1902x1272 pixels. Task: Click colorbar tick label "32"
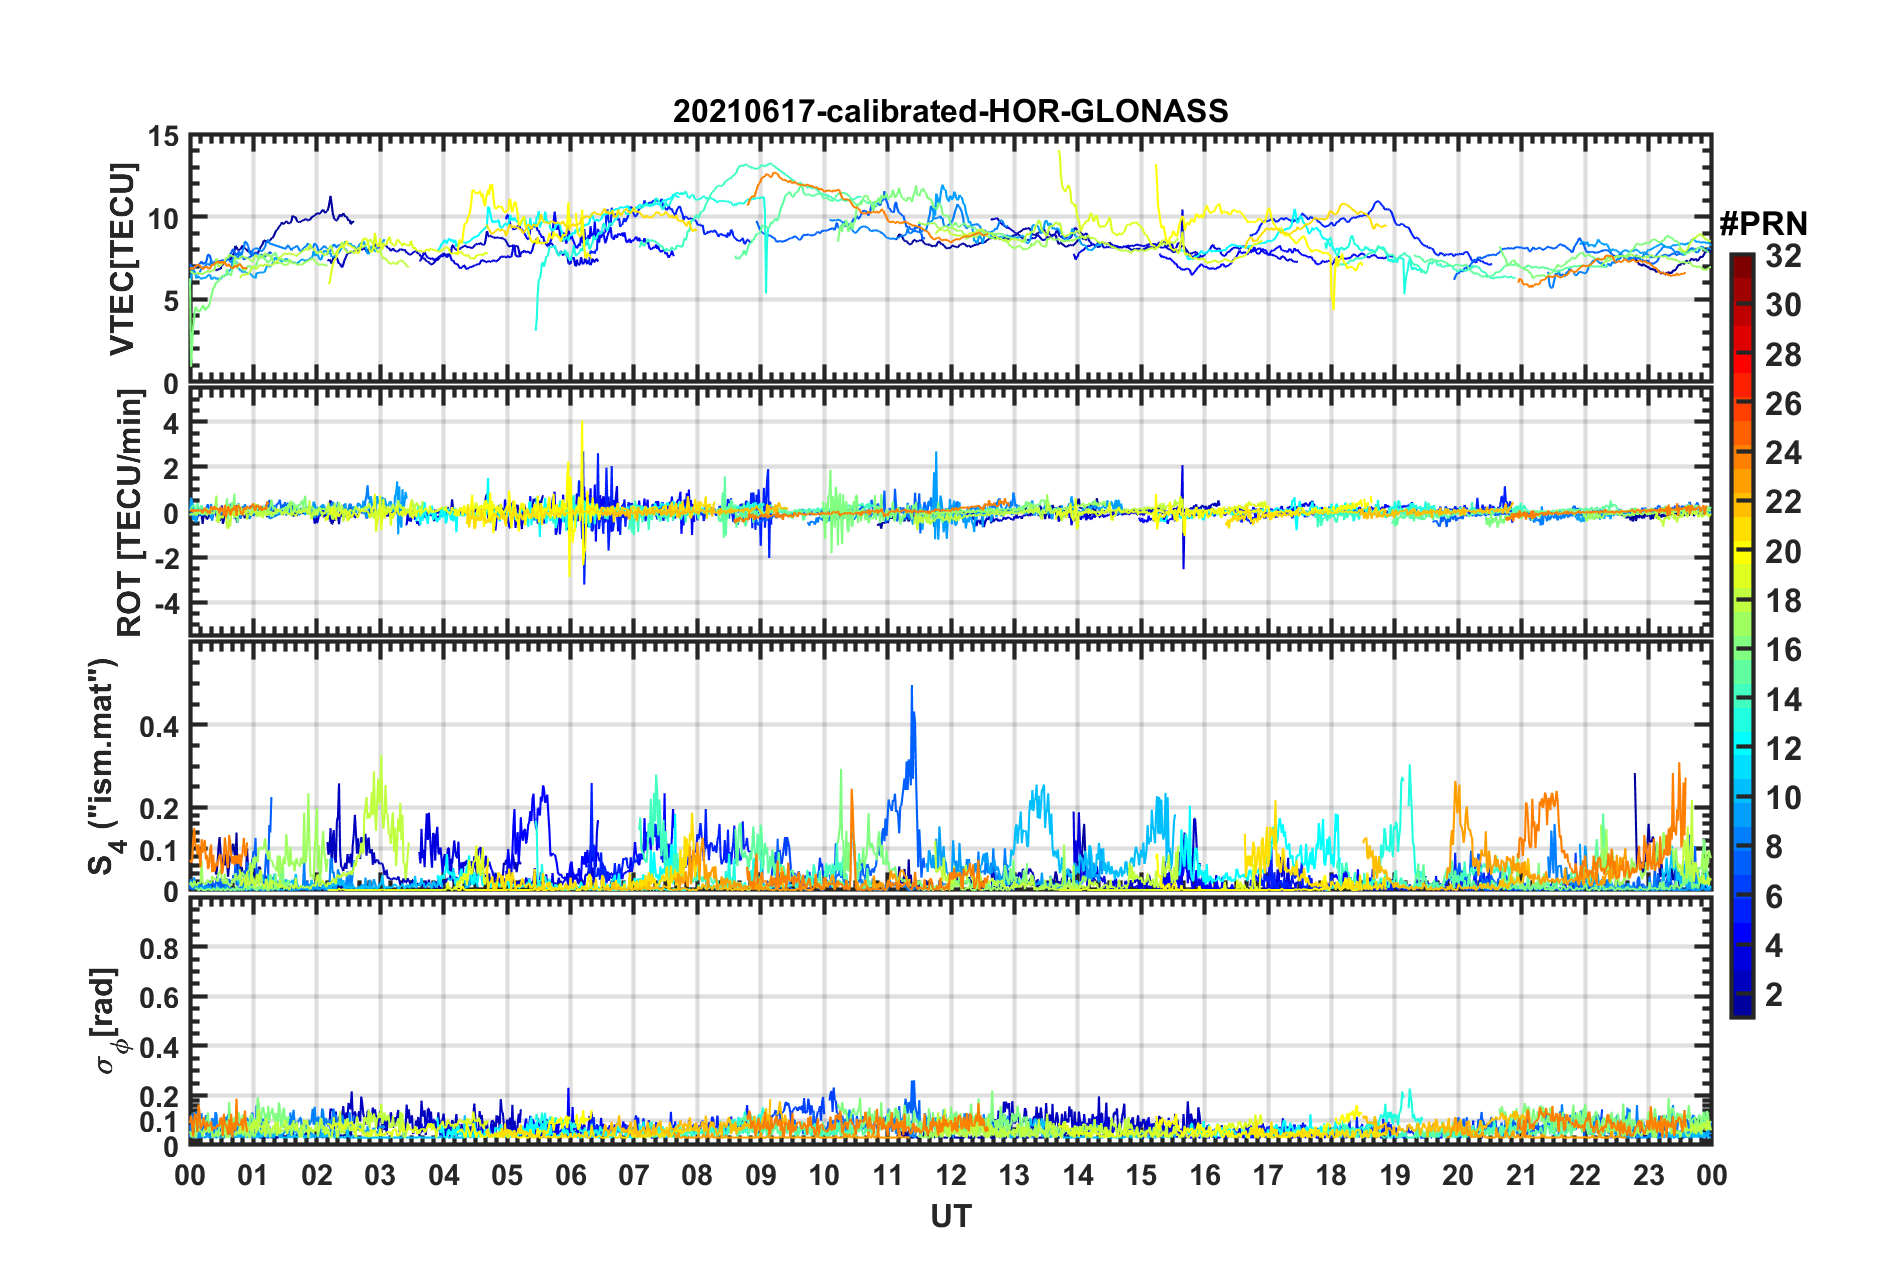click(x=1783, y=256)
